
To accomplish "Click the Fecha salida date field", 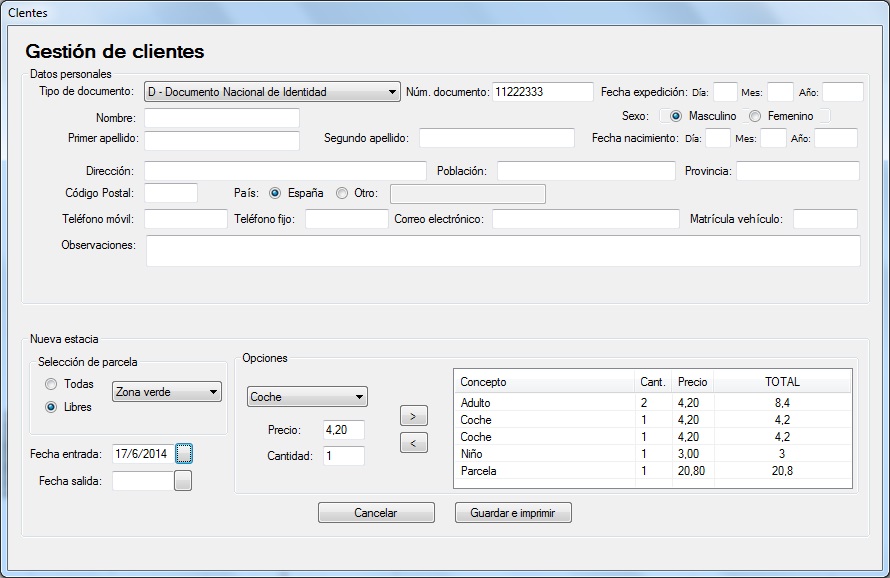I will pyautogui.click(x=143, y=481).
